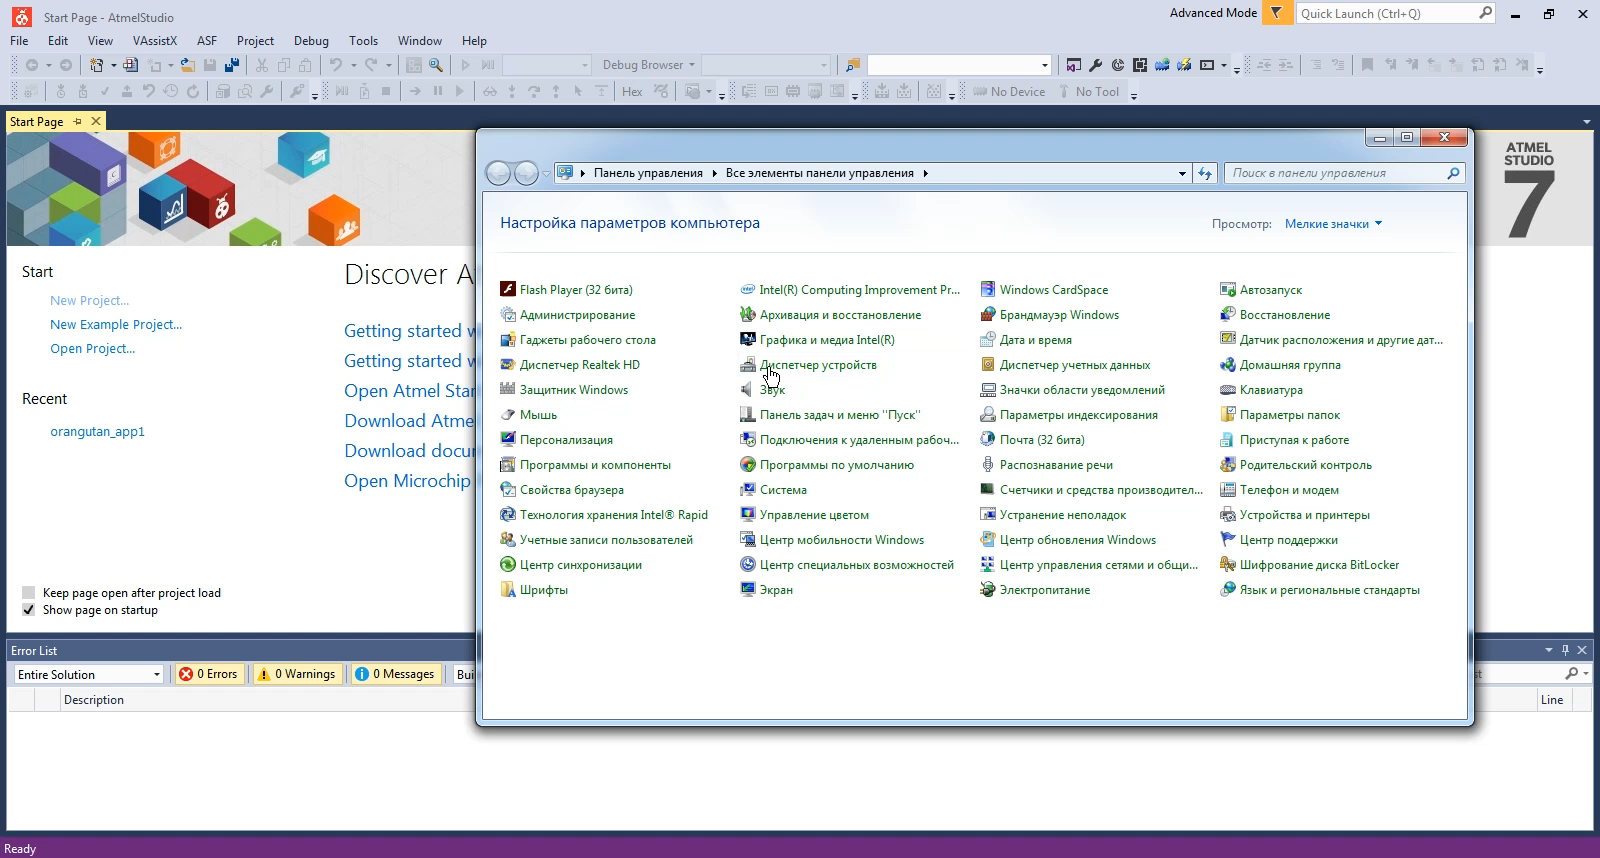
Task: Toggle Keep page open after project load
Action: click(x=28, y=592)
